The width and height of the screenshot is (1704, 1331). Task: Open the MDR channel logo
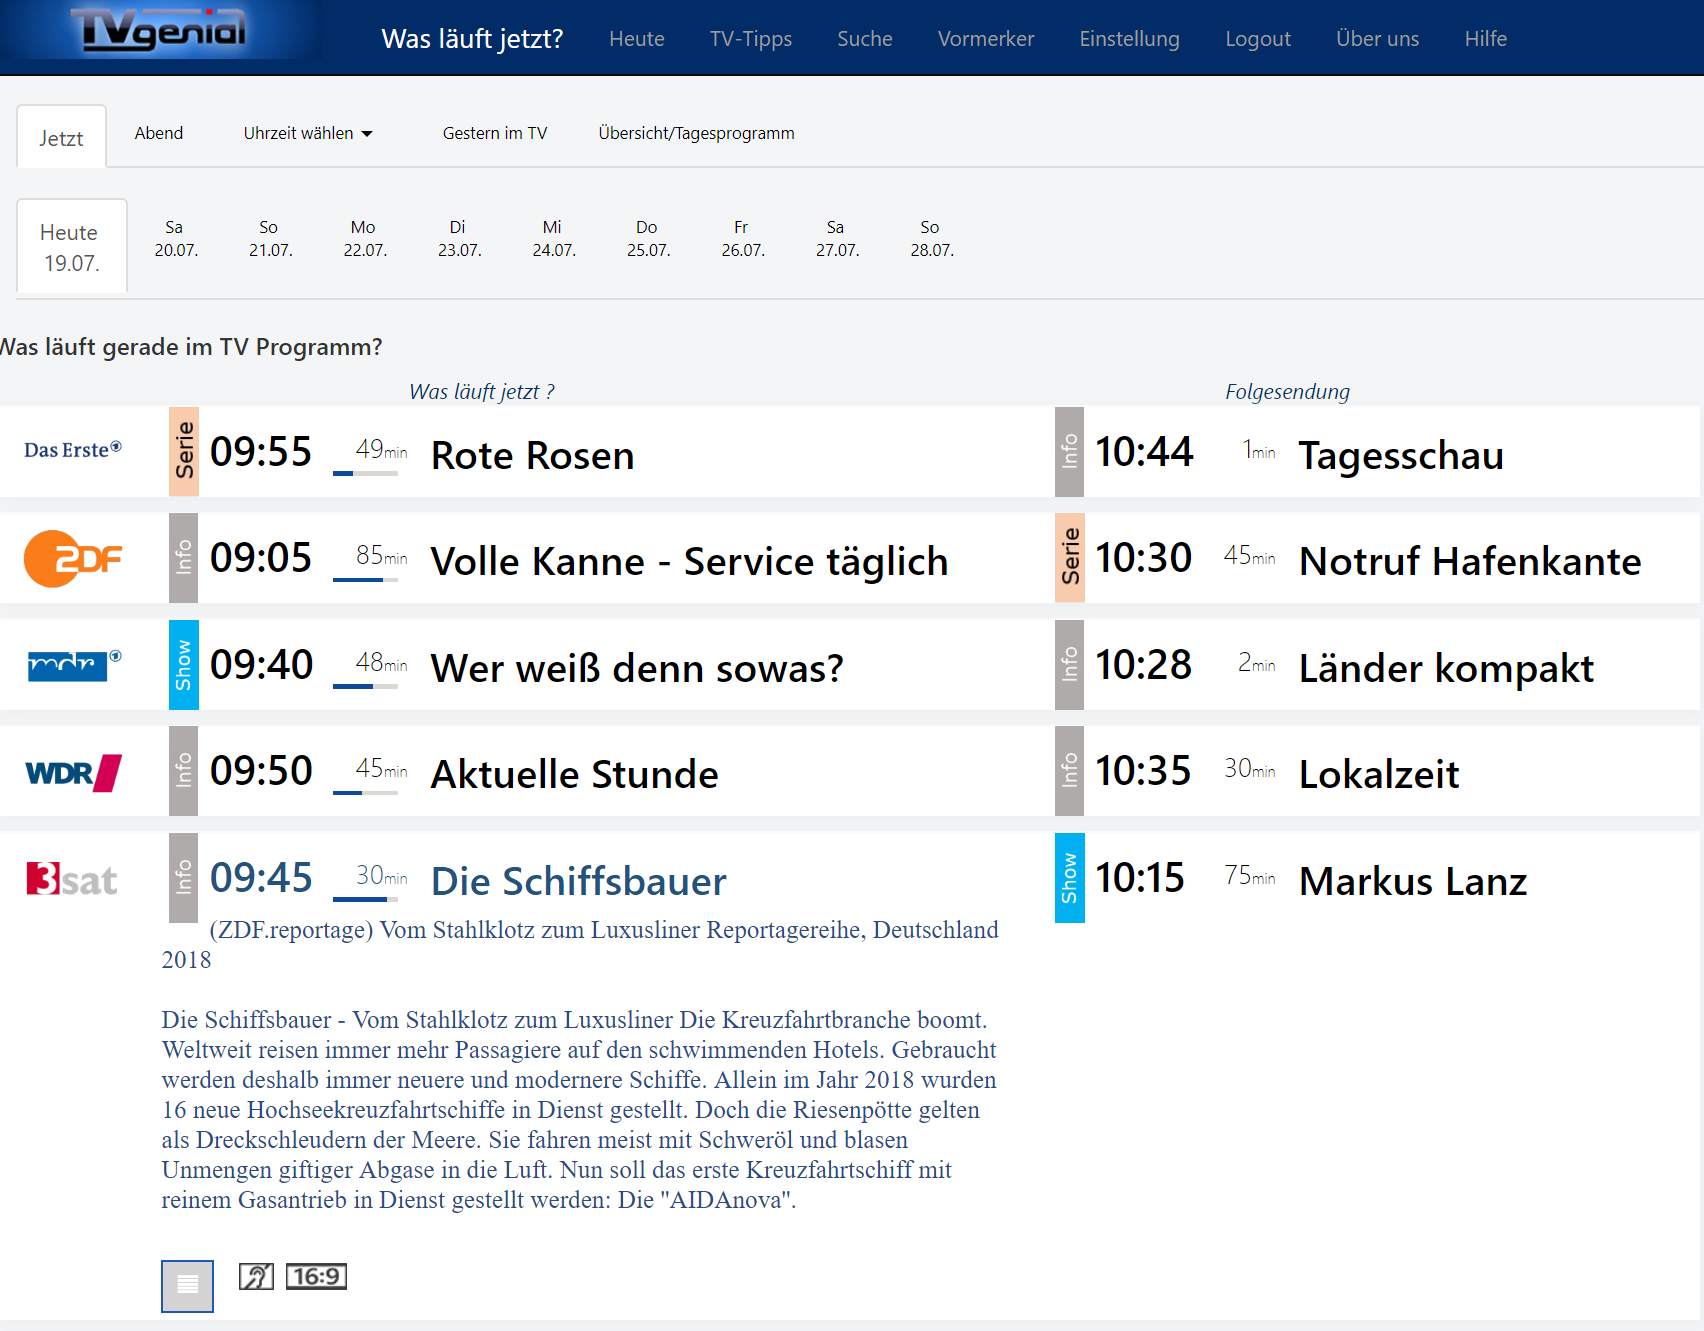click(75, 665)
